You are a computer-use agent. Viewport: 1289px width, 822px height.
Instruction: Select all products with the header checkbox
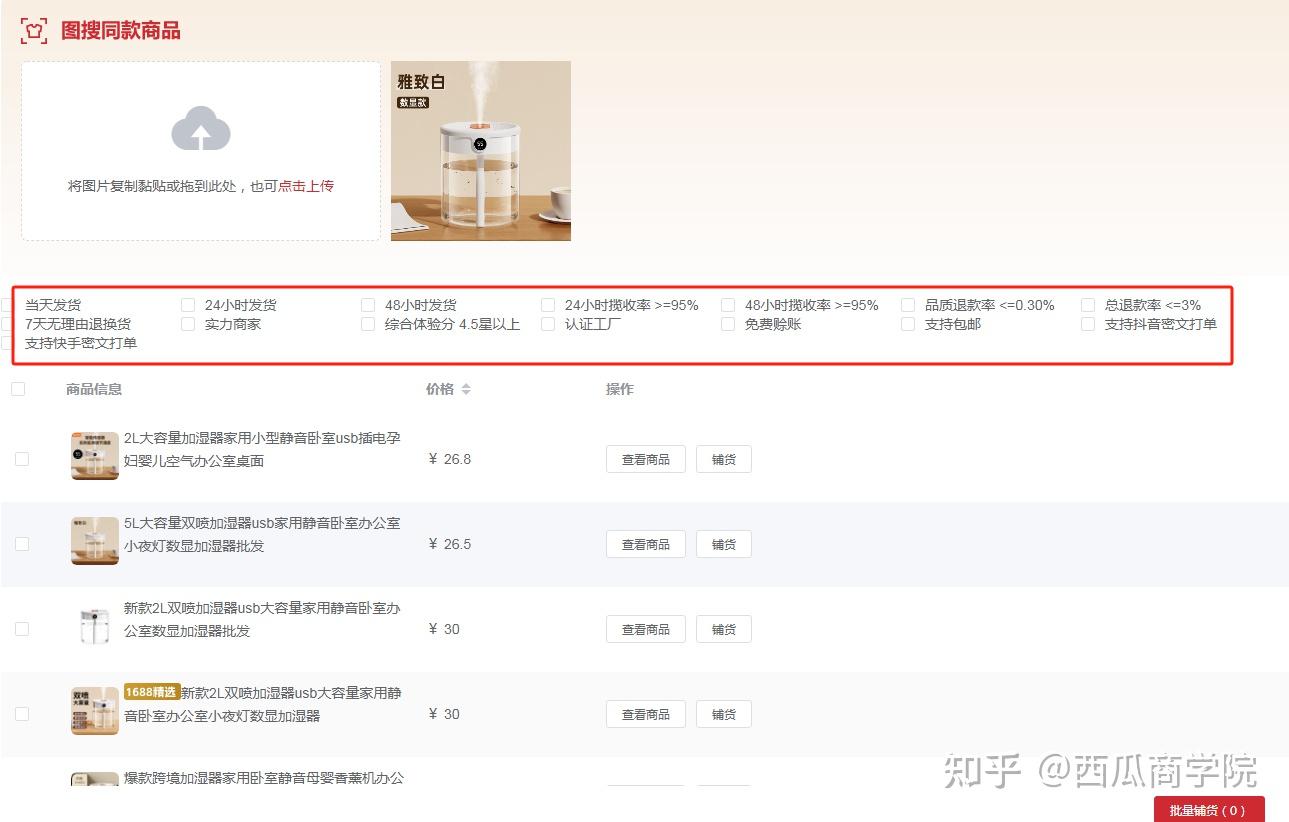pyautogui.click(x=18, y=388)
